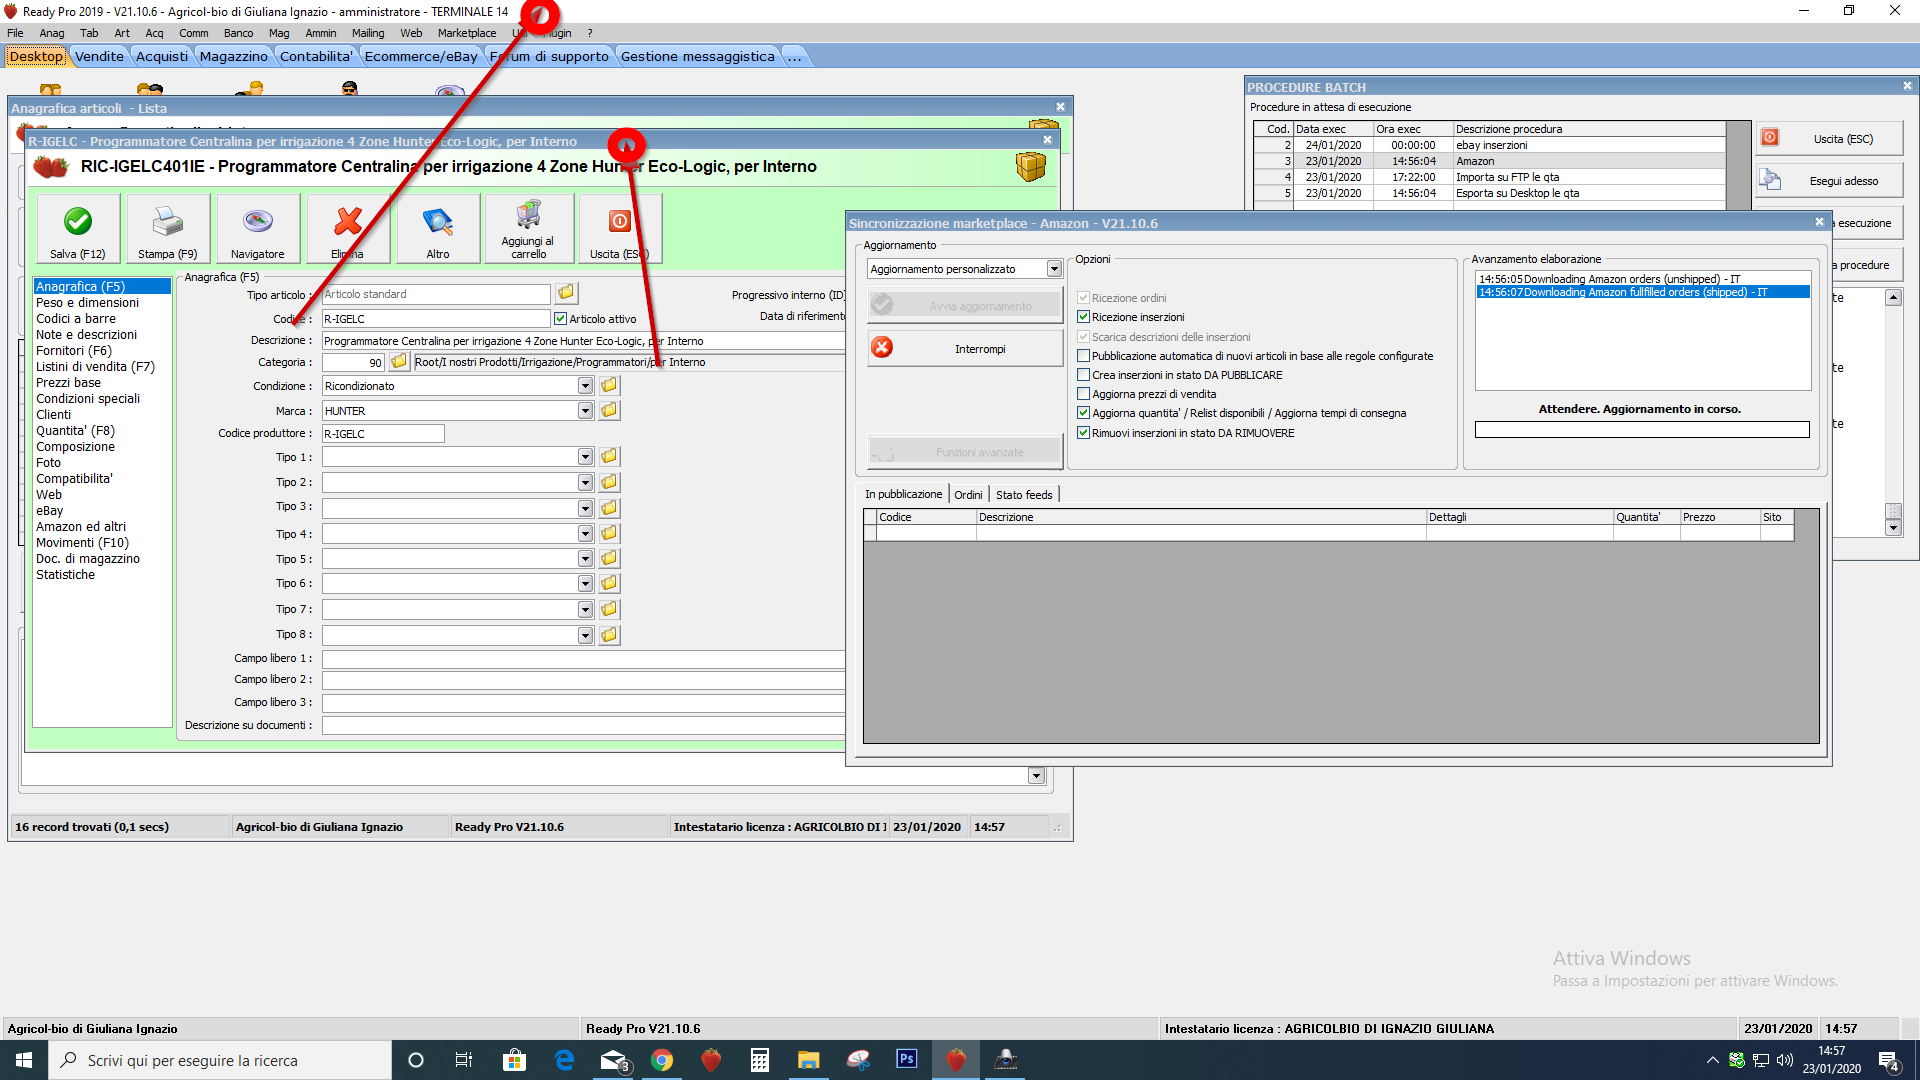Open File Explorer from taskbar
The width and height of the screenshot is (1920, 1080).
click(x=809, y=1060)
